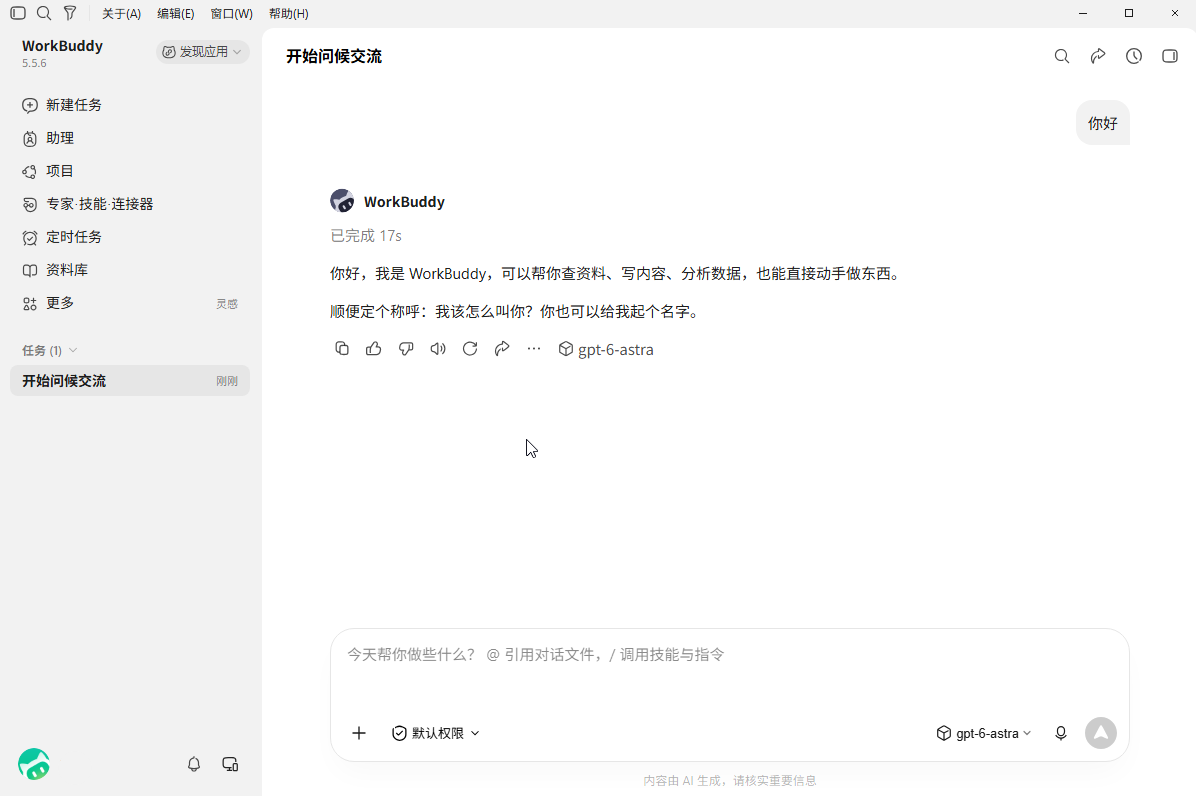The image size is (1196, 796).
Task: Click the 开始问候交流 conversation title
Action: pos(334,56)
